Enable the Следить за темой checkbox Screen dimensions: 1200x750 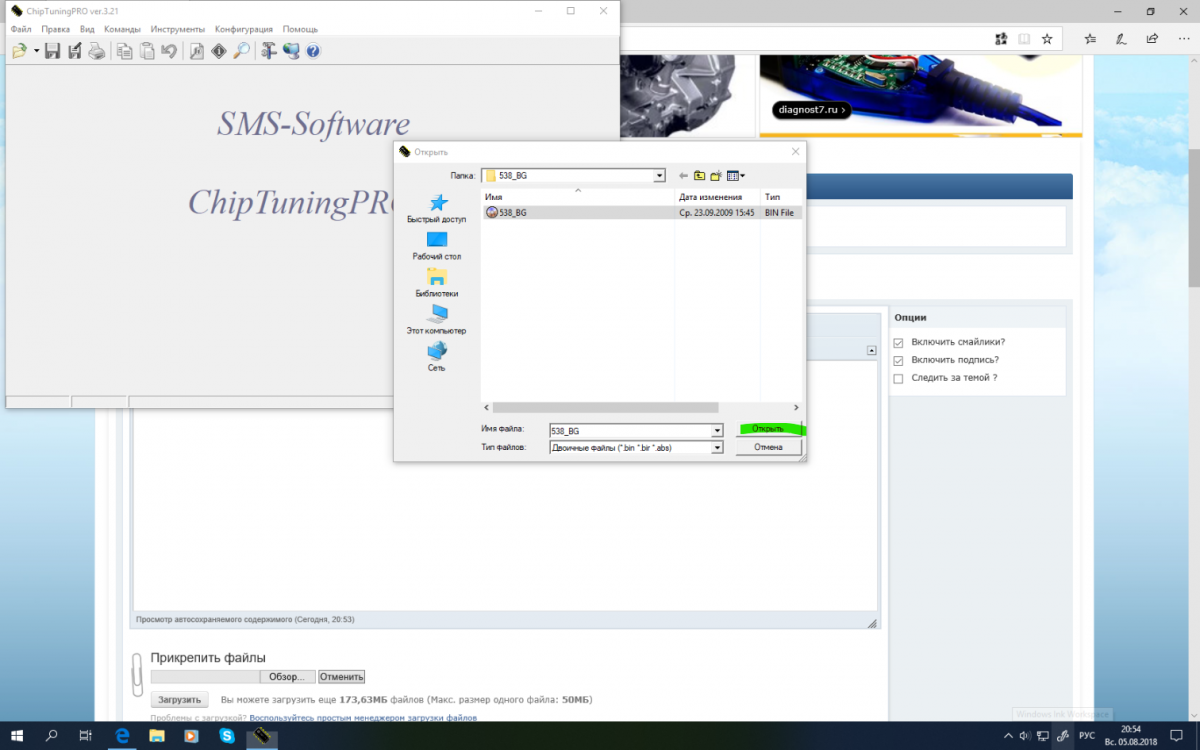coord(898,379)
